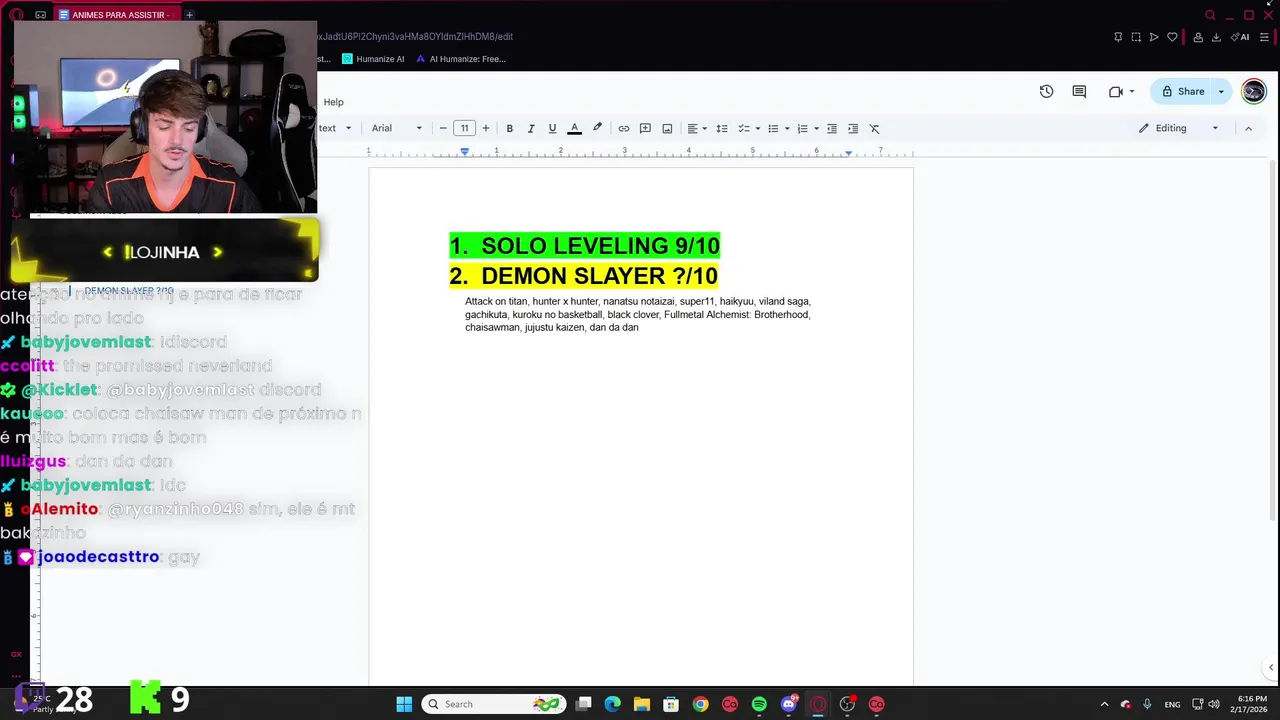Increase the paragraph indent

[853, 128]
